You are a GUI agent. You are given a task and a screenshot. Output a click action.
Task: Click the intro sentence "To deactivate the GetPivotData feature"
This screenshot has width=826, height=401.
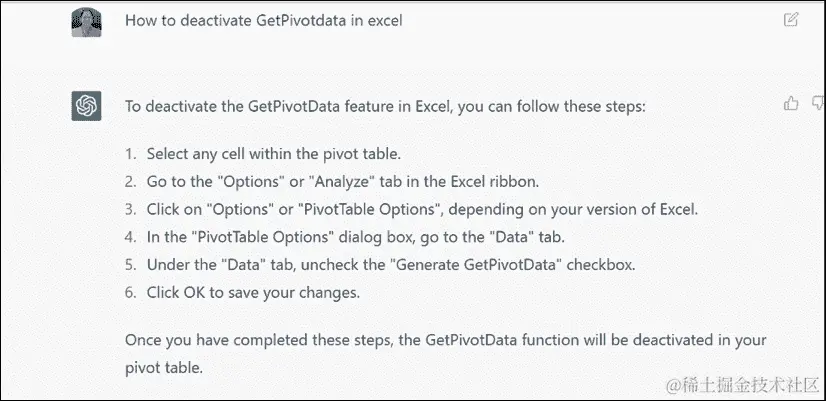click(385, 107)
